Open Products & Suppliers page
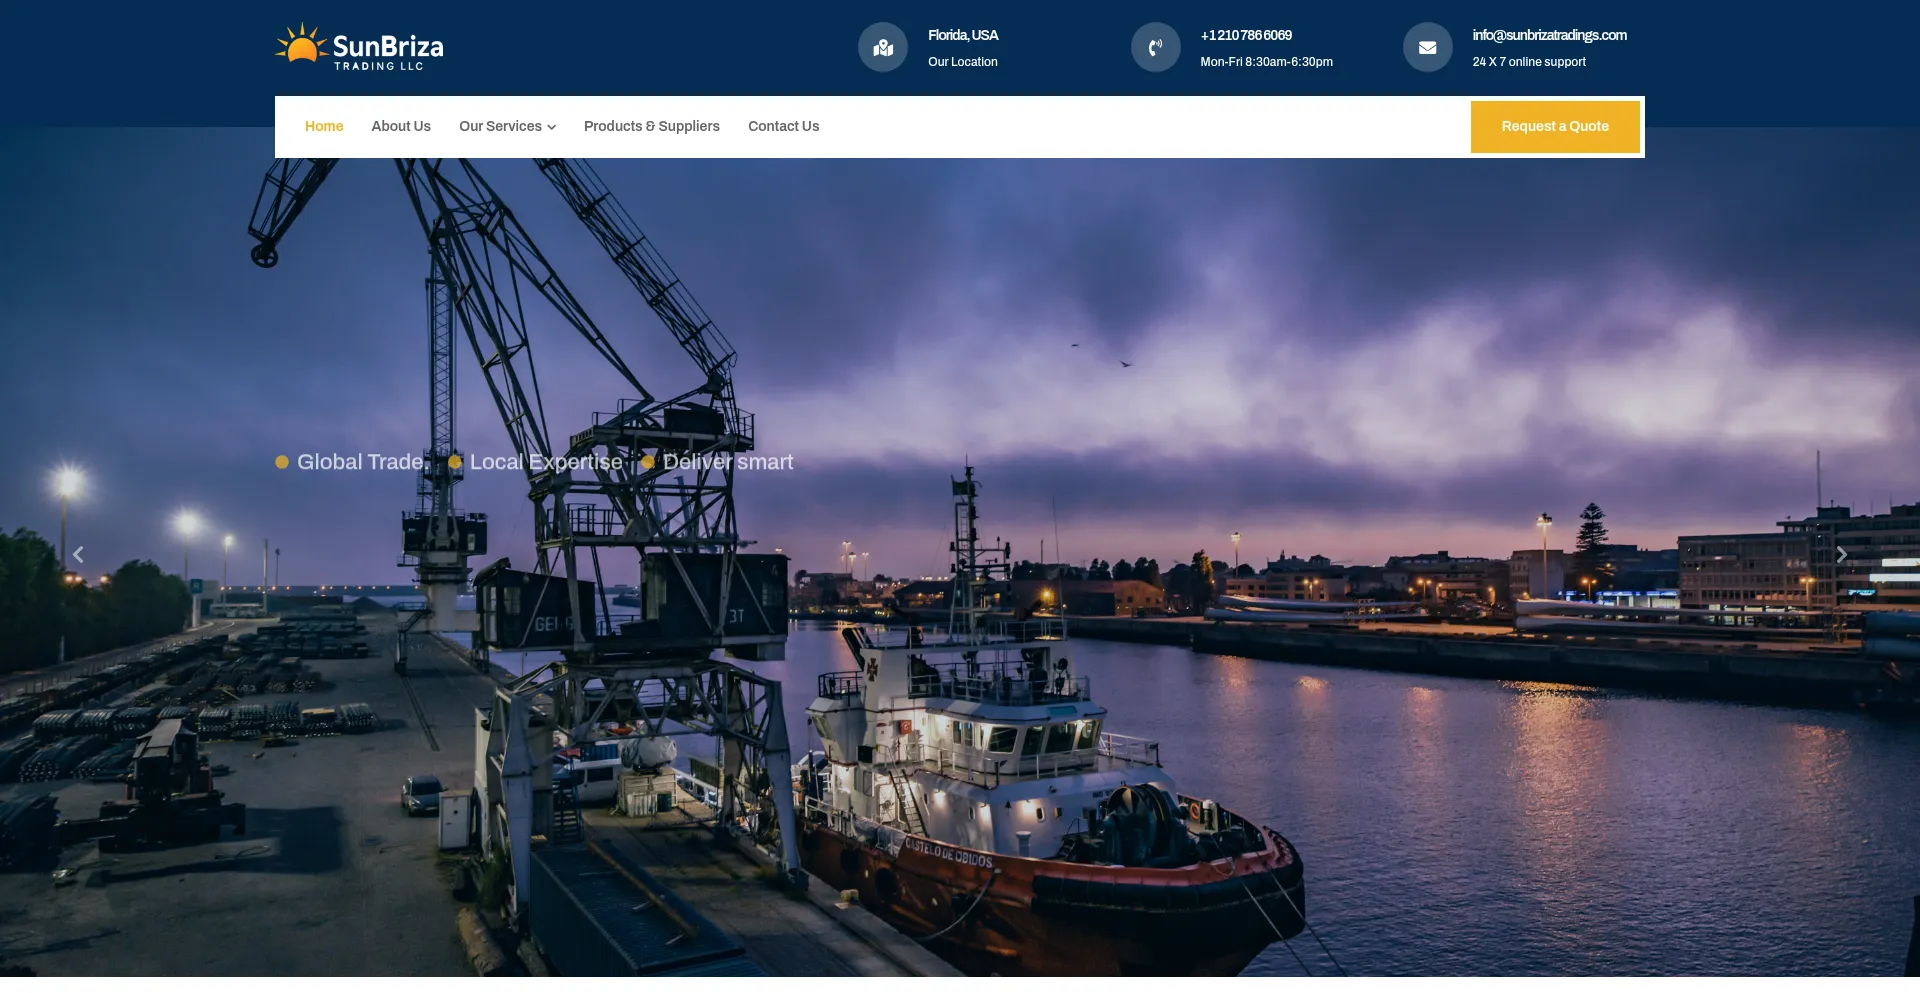The height and width of the screenshot is (993, 1920). [651, 127]
